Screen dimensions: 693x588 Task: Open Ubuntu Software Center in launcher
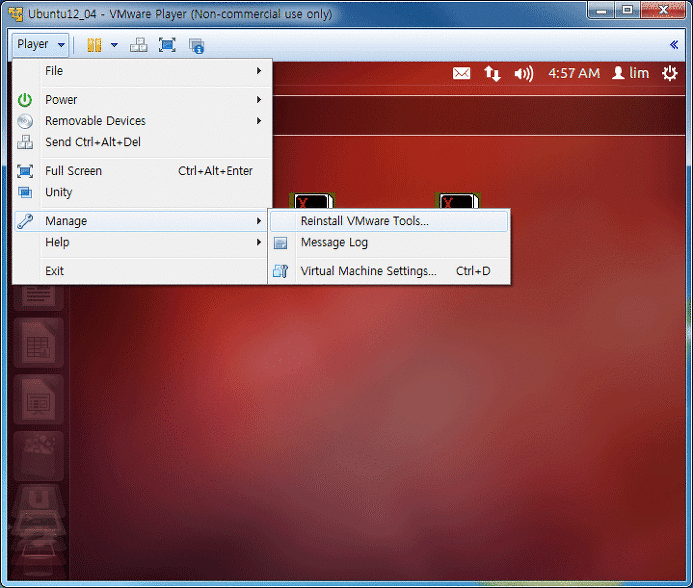(38, 456)
